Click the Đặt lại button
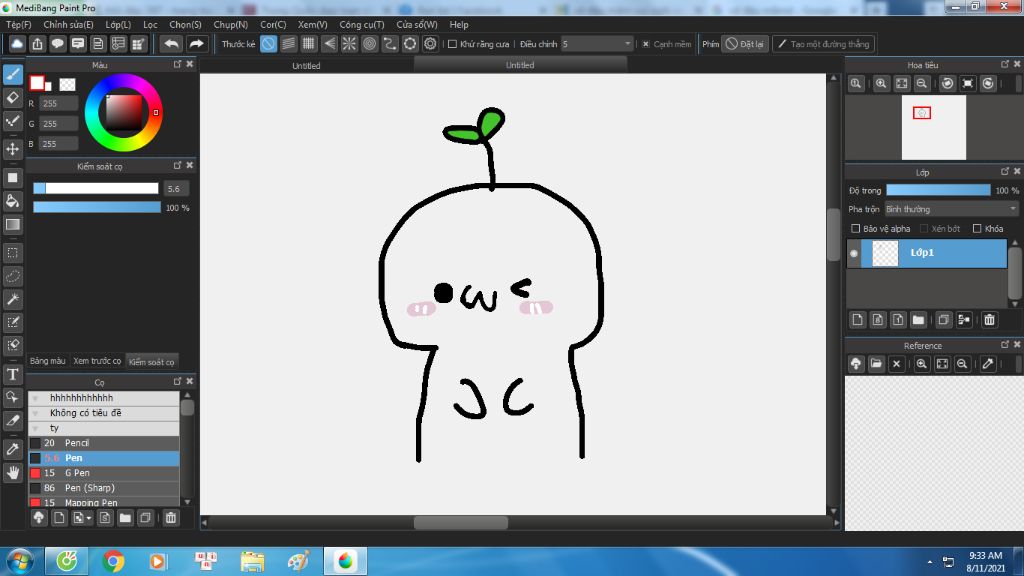 [744, 44]
